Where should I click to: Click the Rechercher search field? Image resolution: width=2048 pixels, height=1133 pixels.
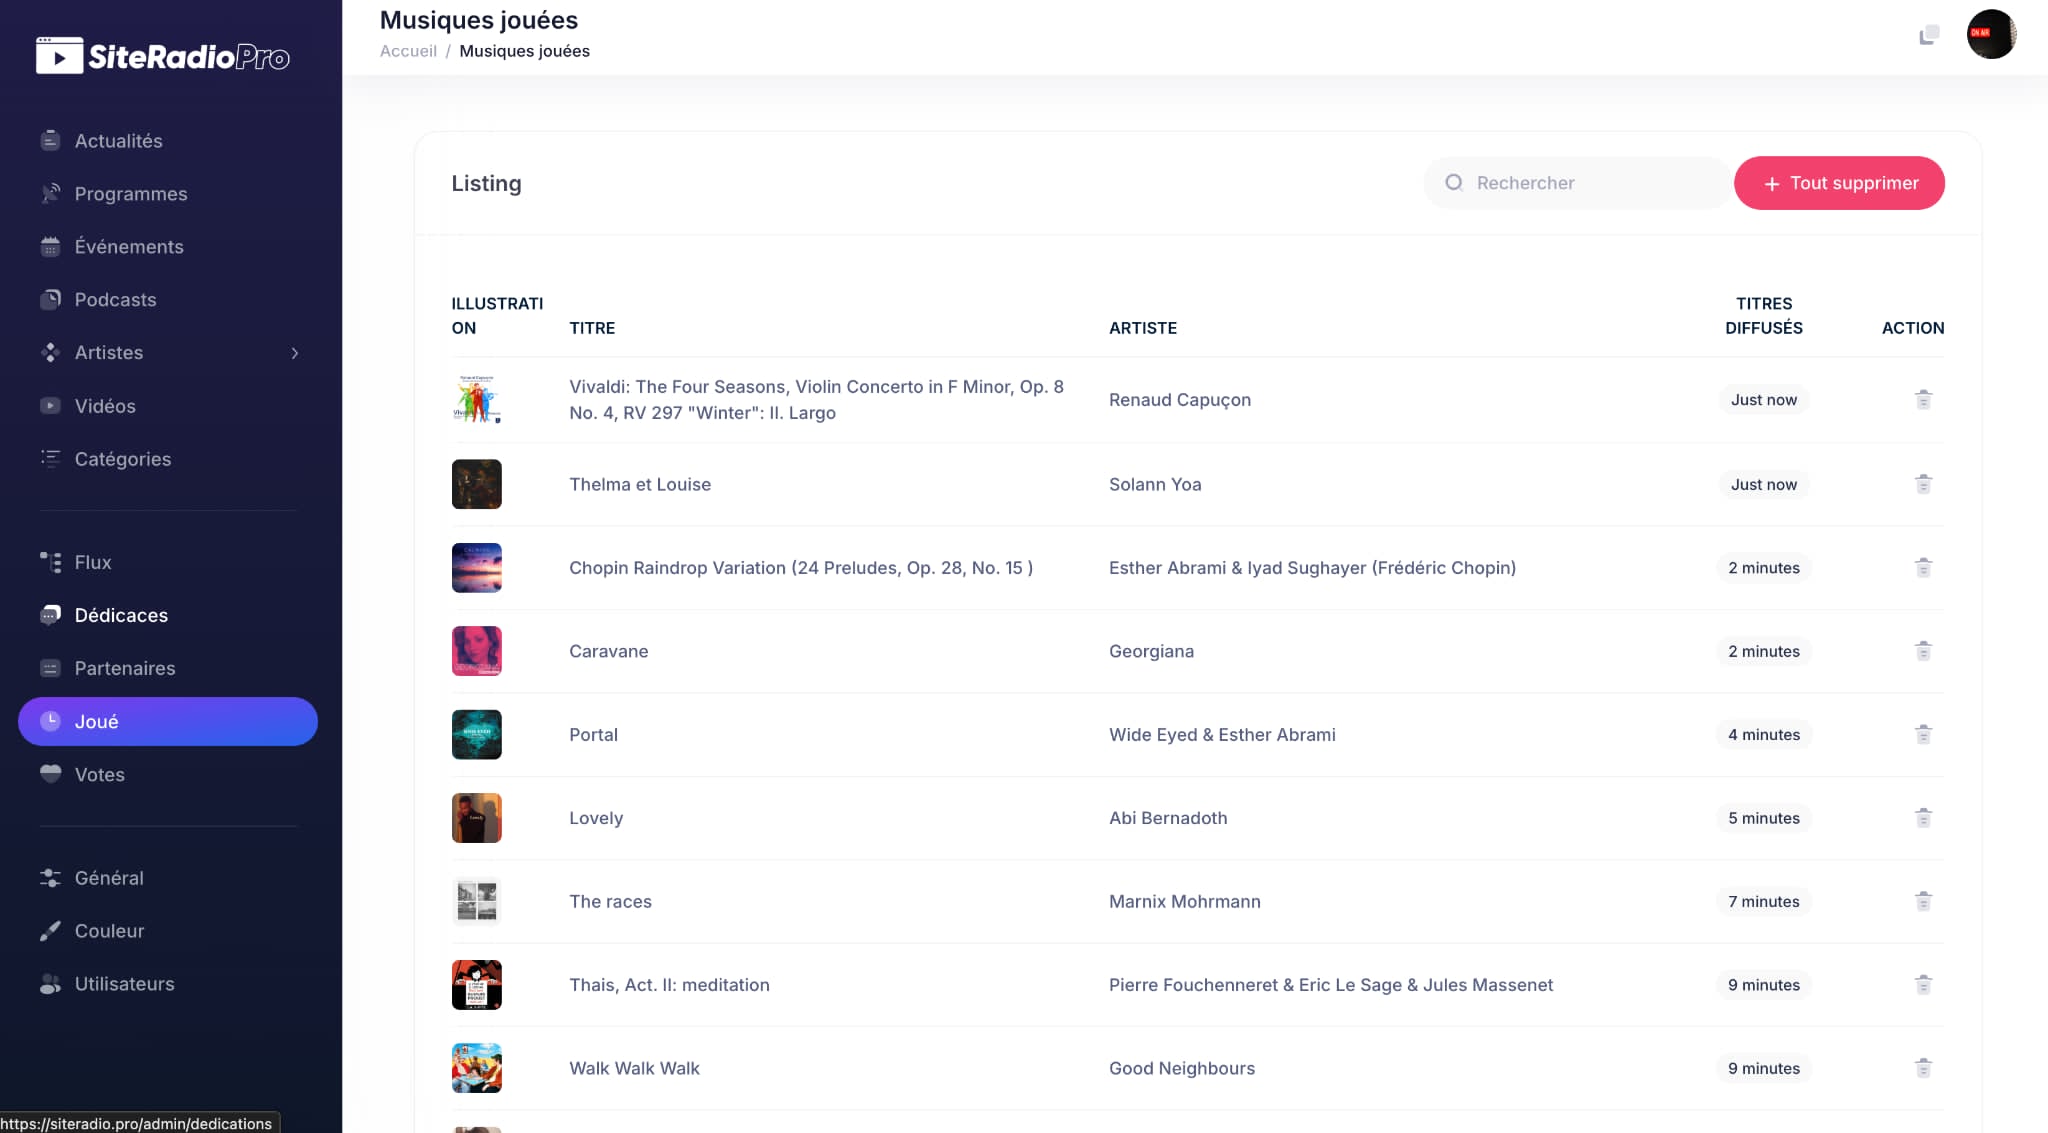pos(1590,183)
